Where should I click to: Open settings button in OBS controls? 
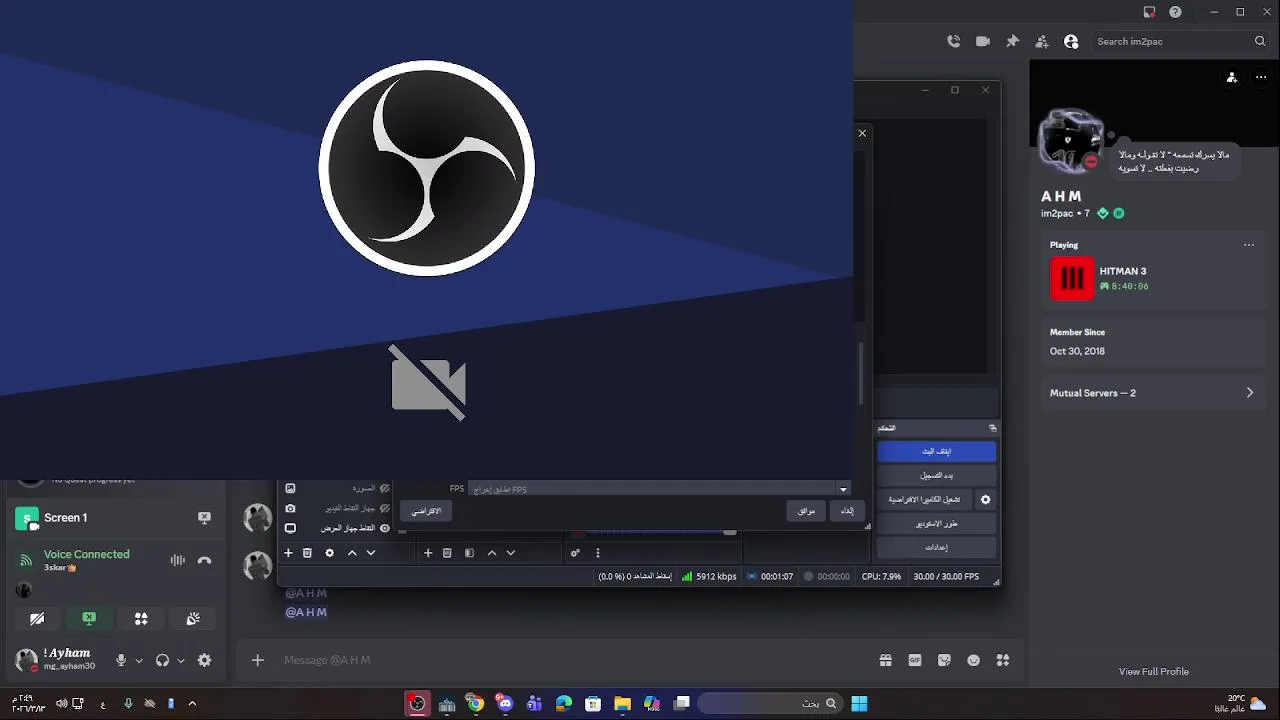click(936, 548)
